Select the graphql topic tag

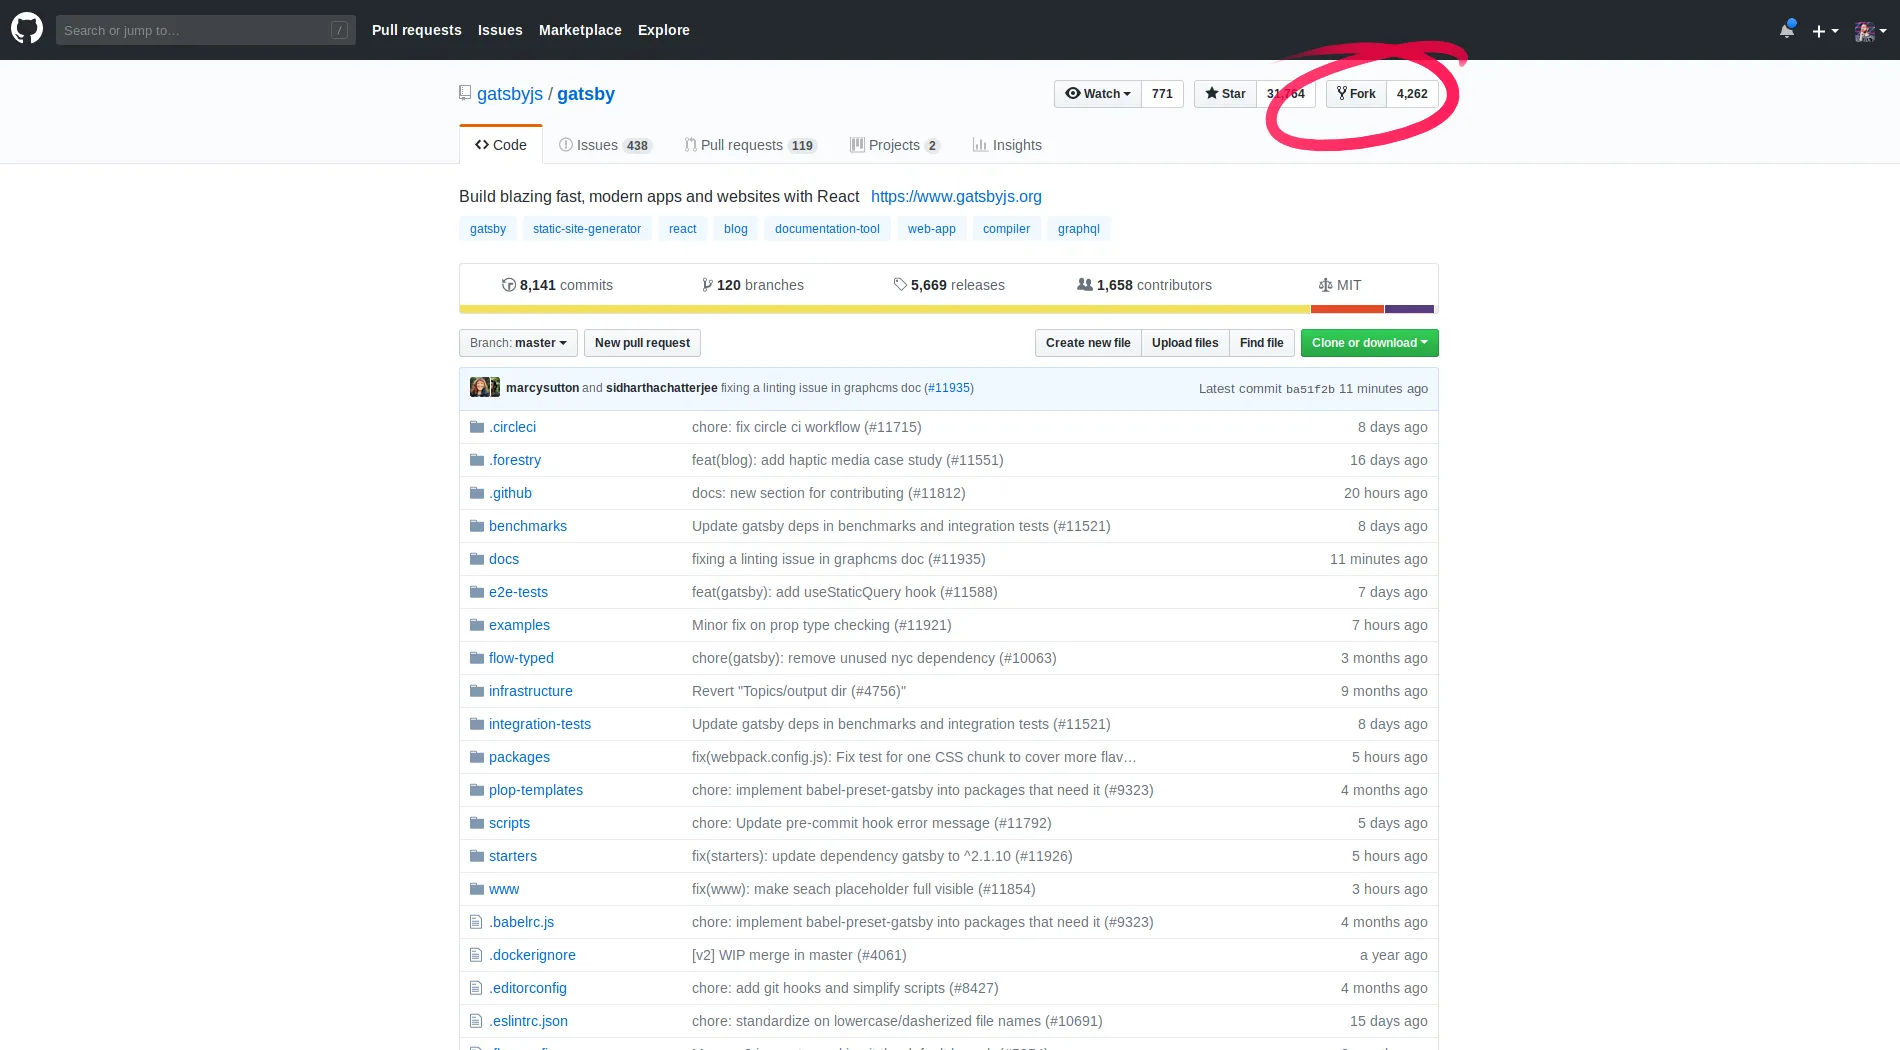1079,229
